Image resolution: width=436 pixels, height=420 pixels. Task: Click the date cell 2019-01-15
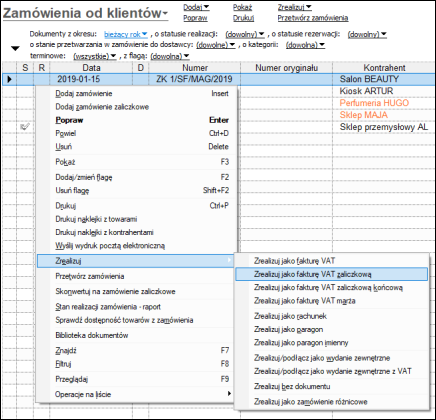[79, 79]
